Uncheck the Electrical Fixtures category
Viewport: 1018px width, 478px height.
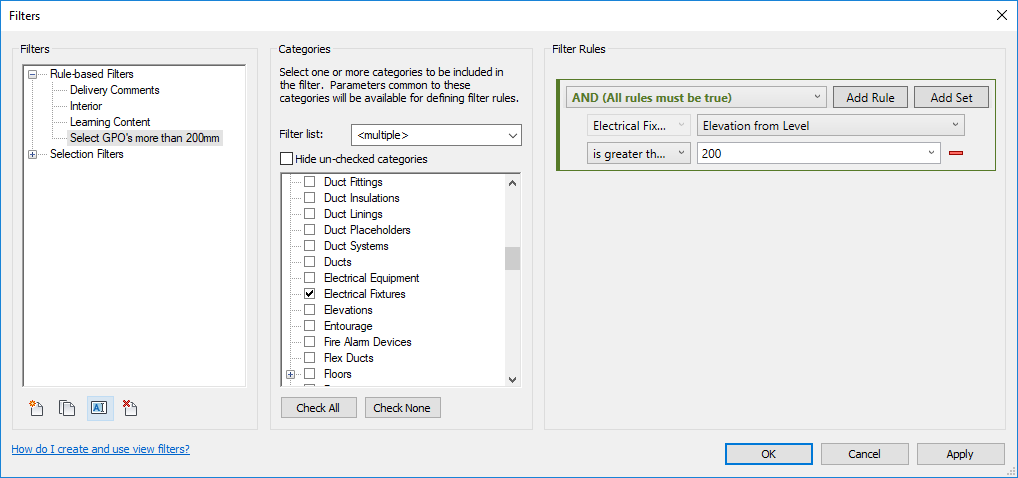tap(310, 294)
